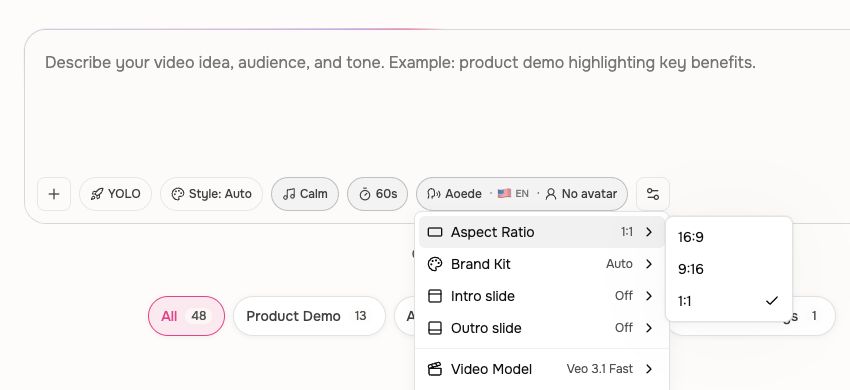Click the Off value of Outro slide
Screen dimensions: 850x390
click(623, 328)
